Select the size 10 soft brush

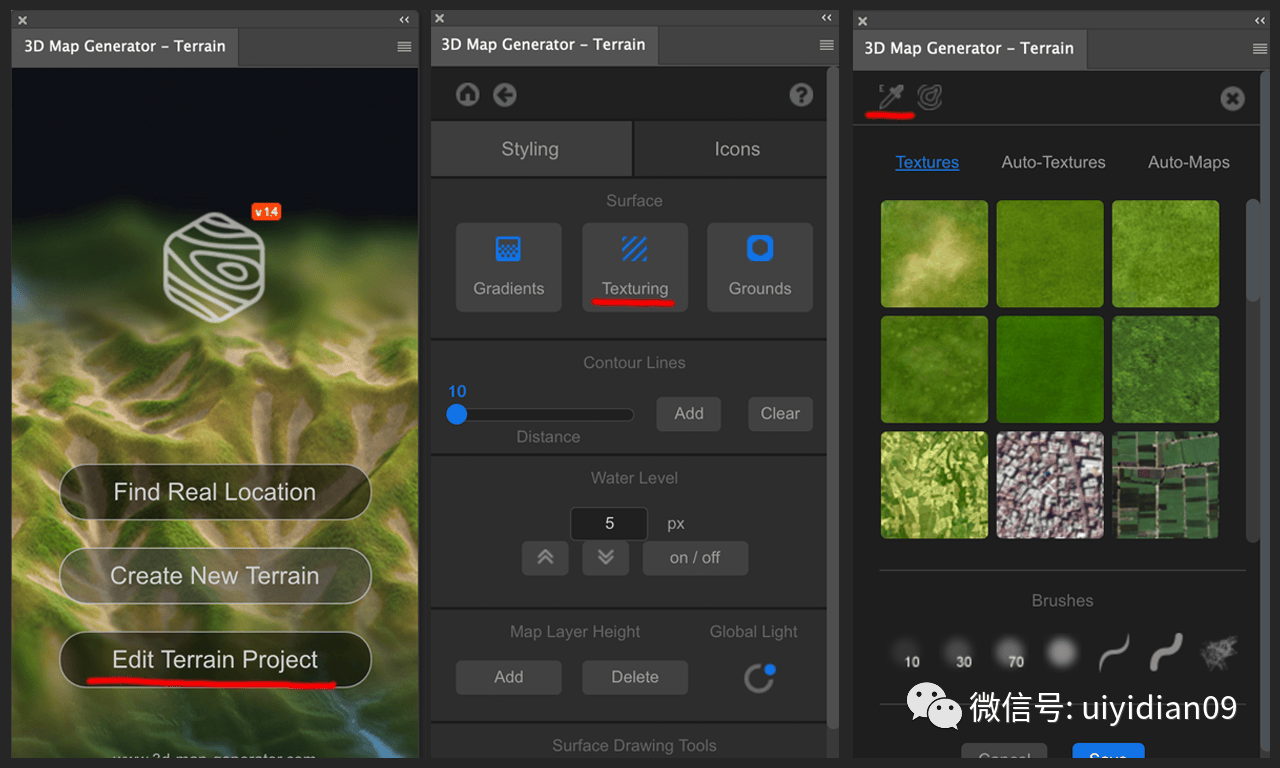pos(908,654)
